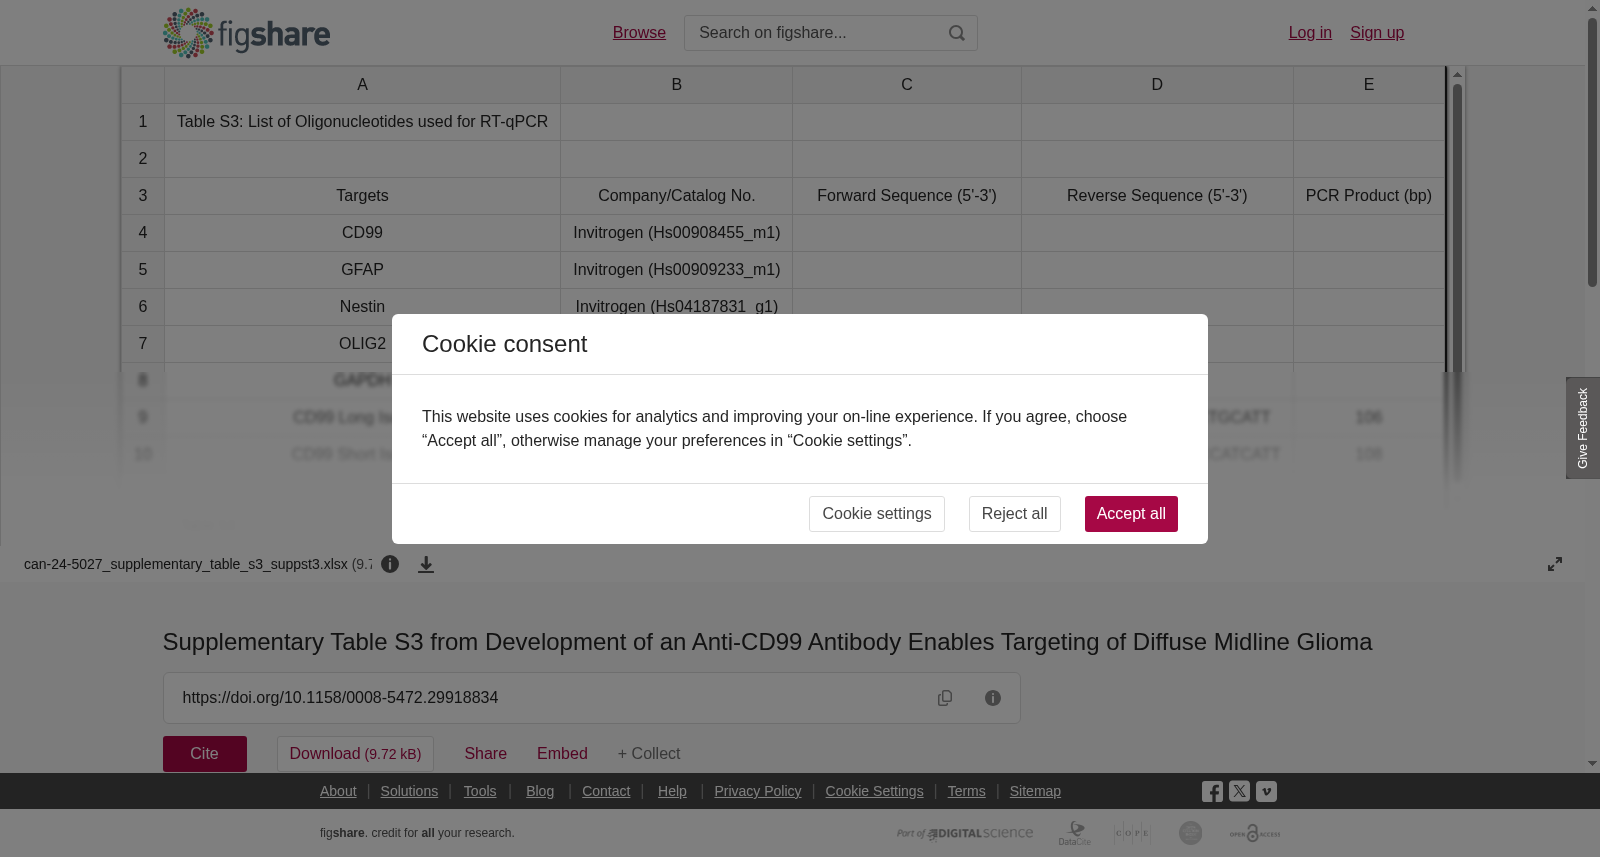Screen dimensions: 1600x857
Task: Download the file via arrow icon
Action: click(426, 564)
